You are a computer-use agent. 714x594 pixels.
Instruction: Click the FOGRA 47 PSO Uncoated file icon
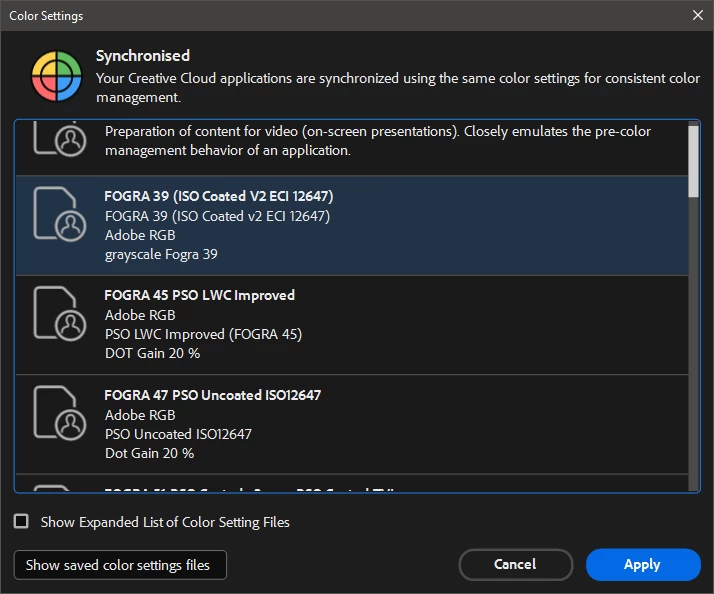60,413
